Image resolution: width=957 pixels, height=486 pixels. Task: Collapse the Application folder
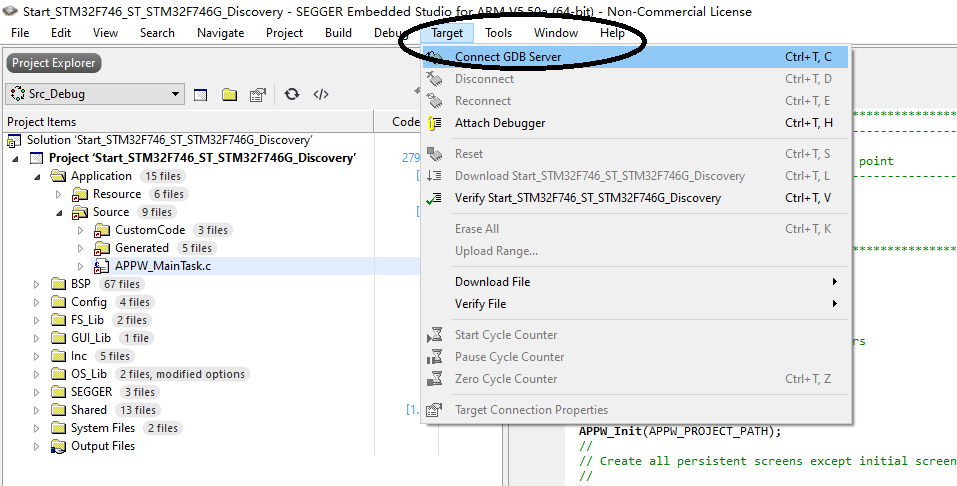(x=37, y=176)
